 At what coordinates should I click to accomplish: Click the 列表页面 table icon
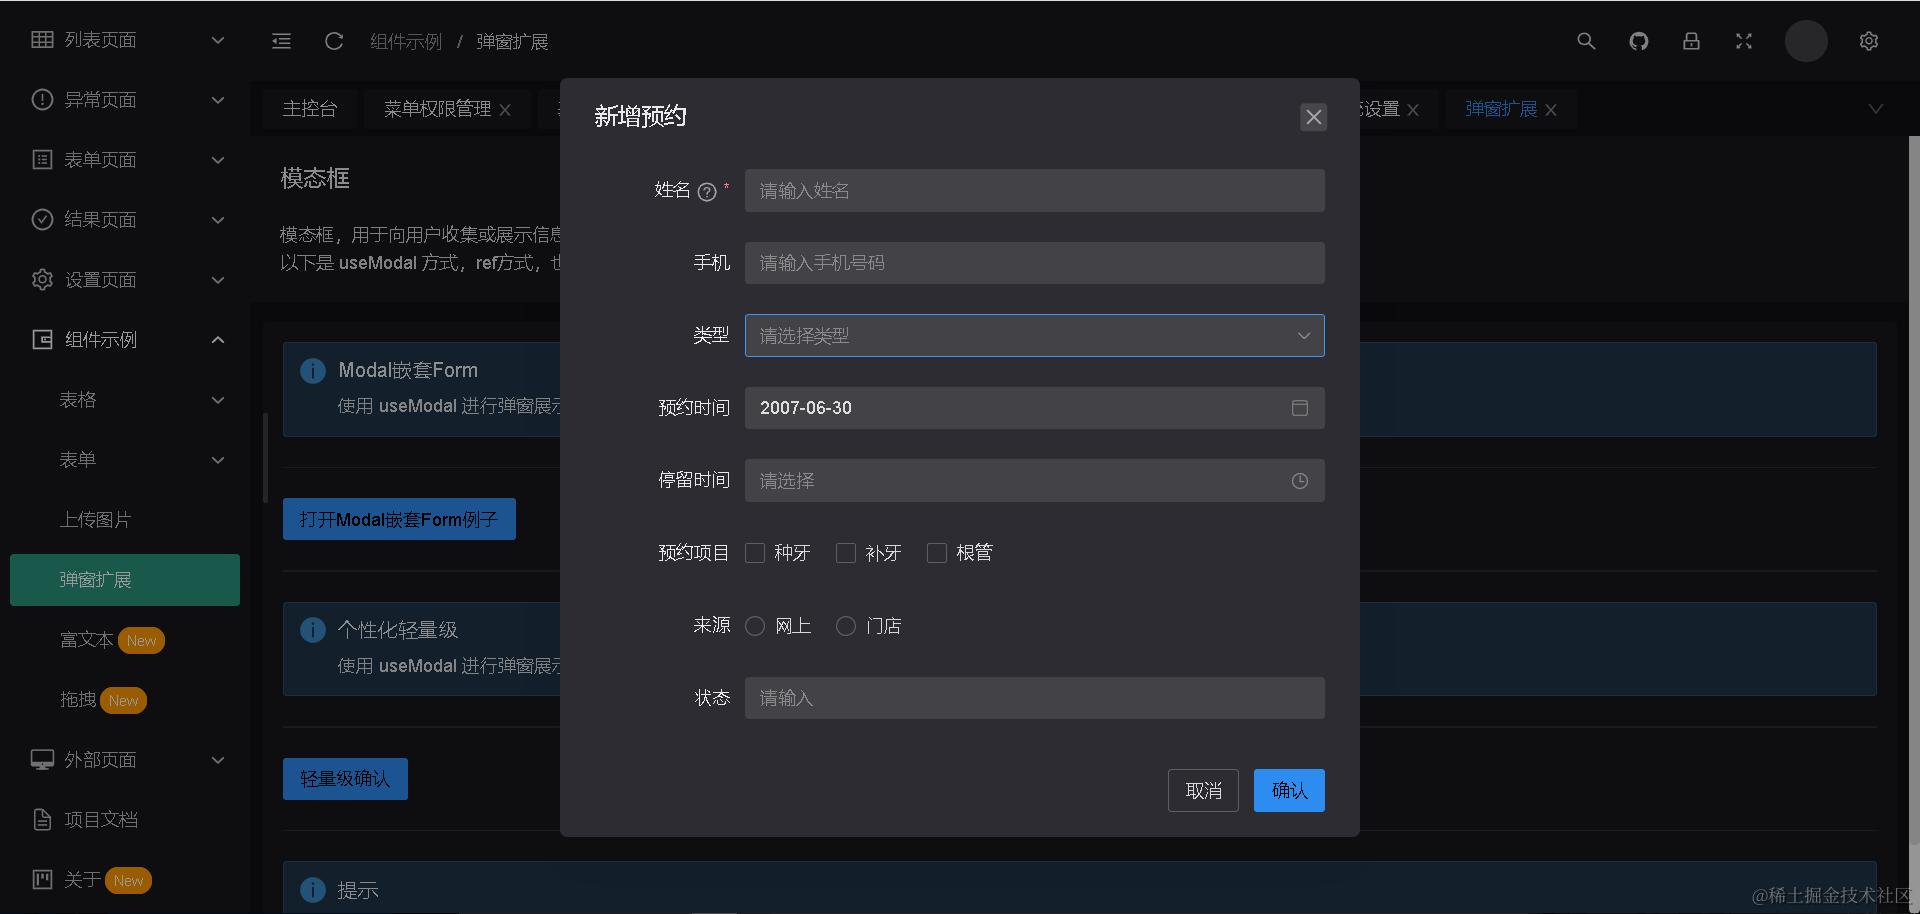(42, 39)
